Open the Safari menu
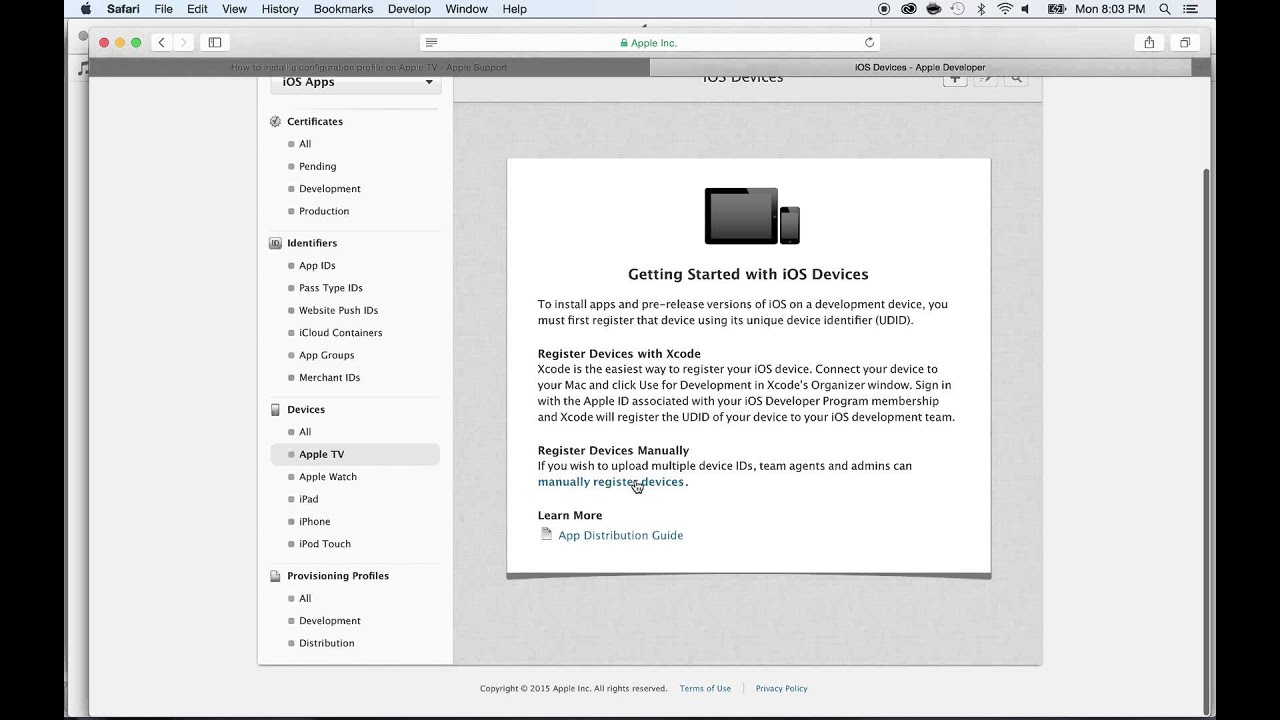Viewport: 1280px width, 720px height. click(123, 9)
